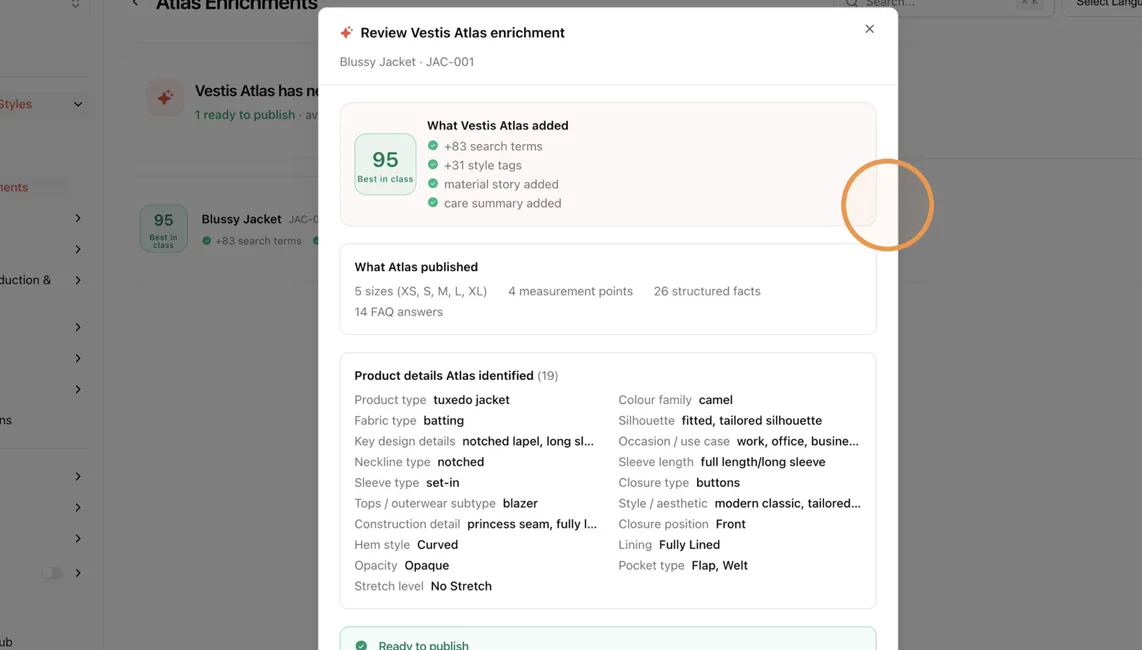1142x650 pixels.
Task: Close the Review Vestis Atlas enrichment dialog
Action: point(869,29)
